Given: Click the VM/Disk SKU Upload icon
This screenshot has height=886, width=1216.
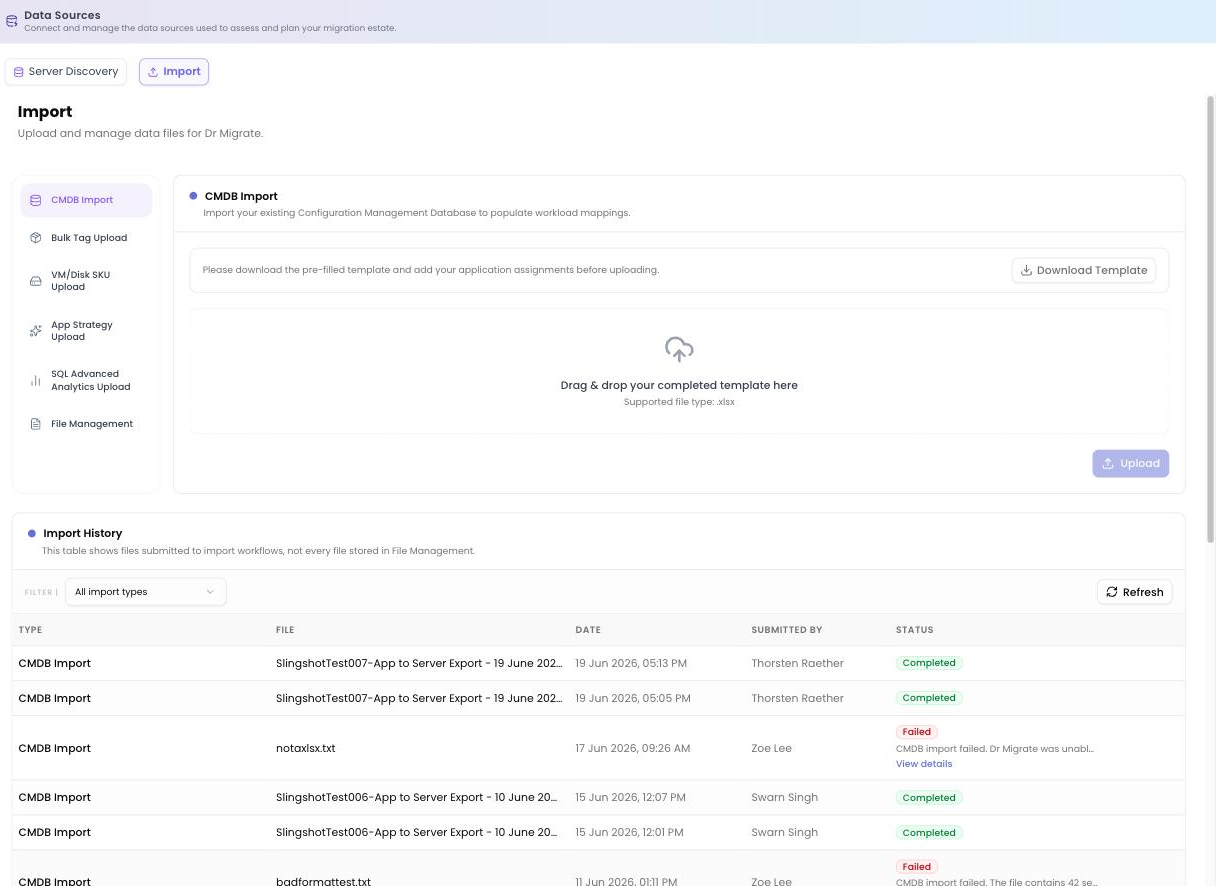Looking at the screenshot, I should click(36, 281).
